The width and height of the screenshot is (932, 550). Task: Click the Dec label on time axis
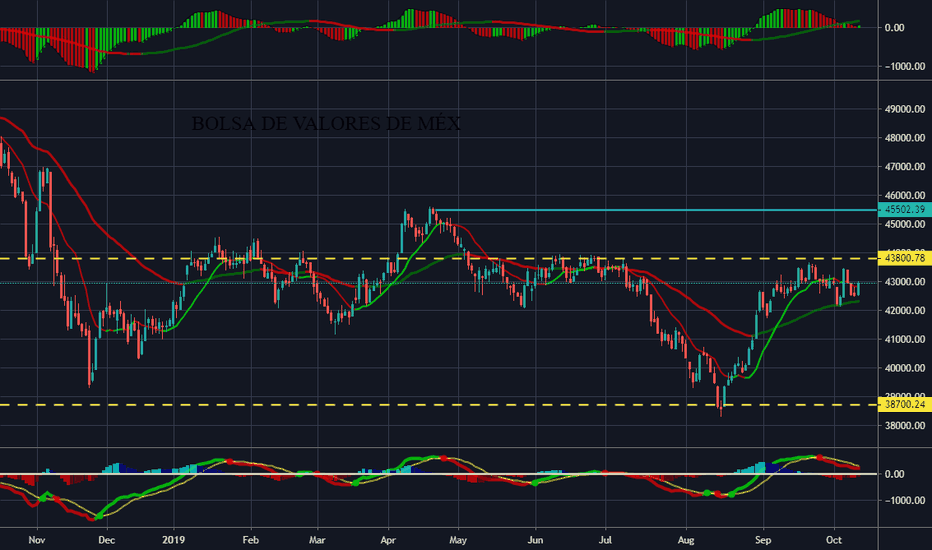106,540
